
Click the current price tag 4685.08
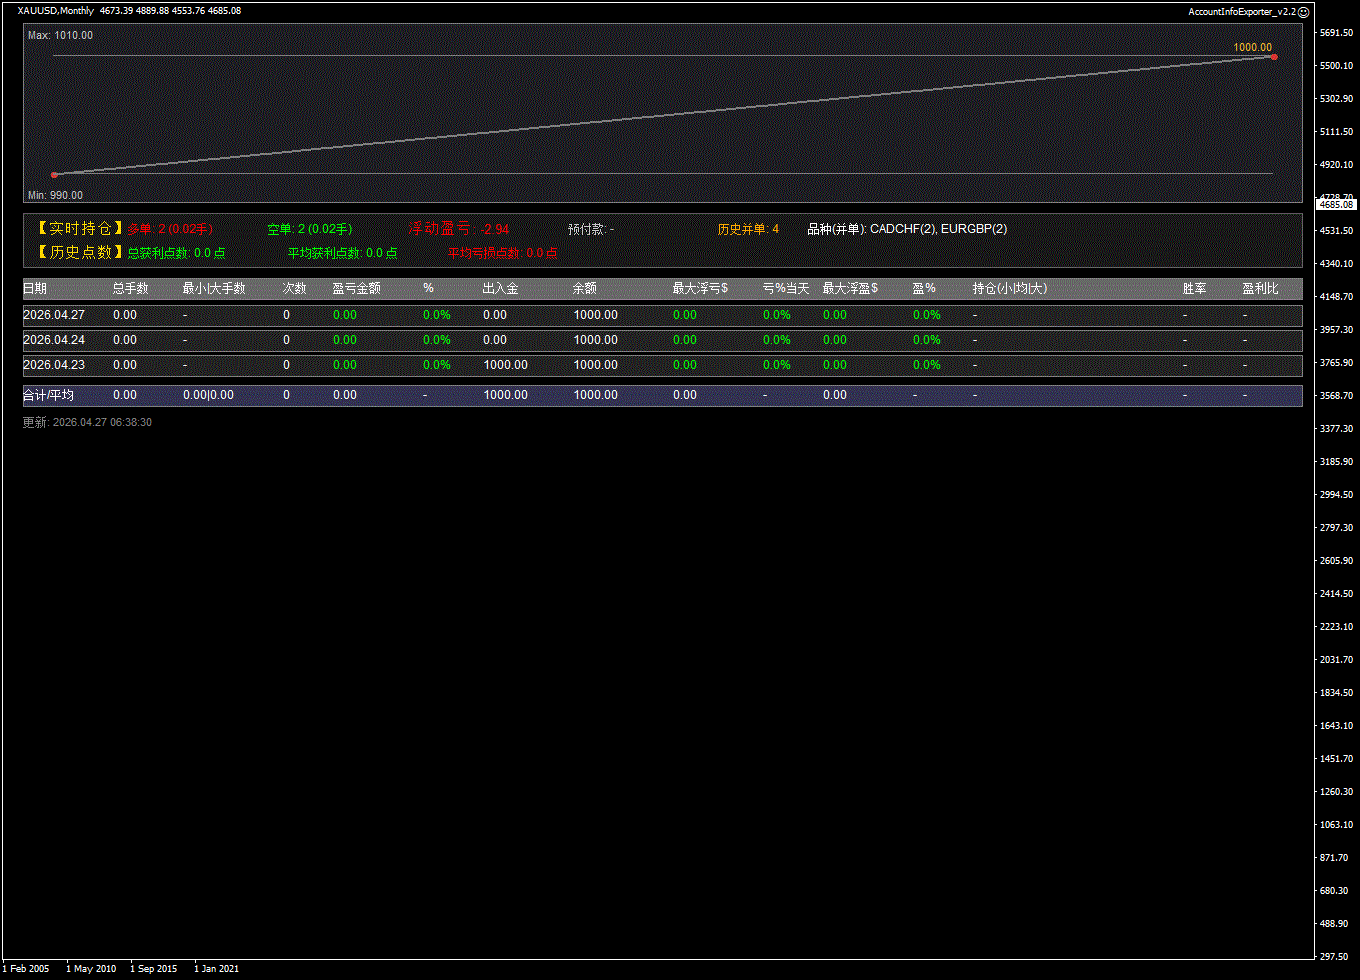1336,204
